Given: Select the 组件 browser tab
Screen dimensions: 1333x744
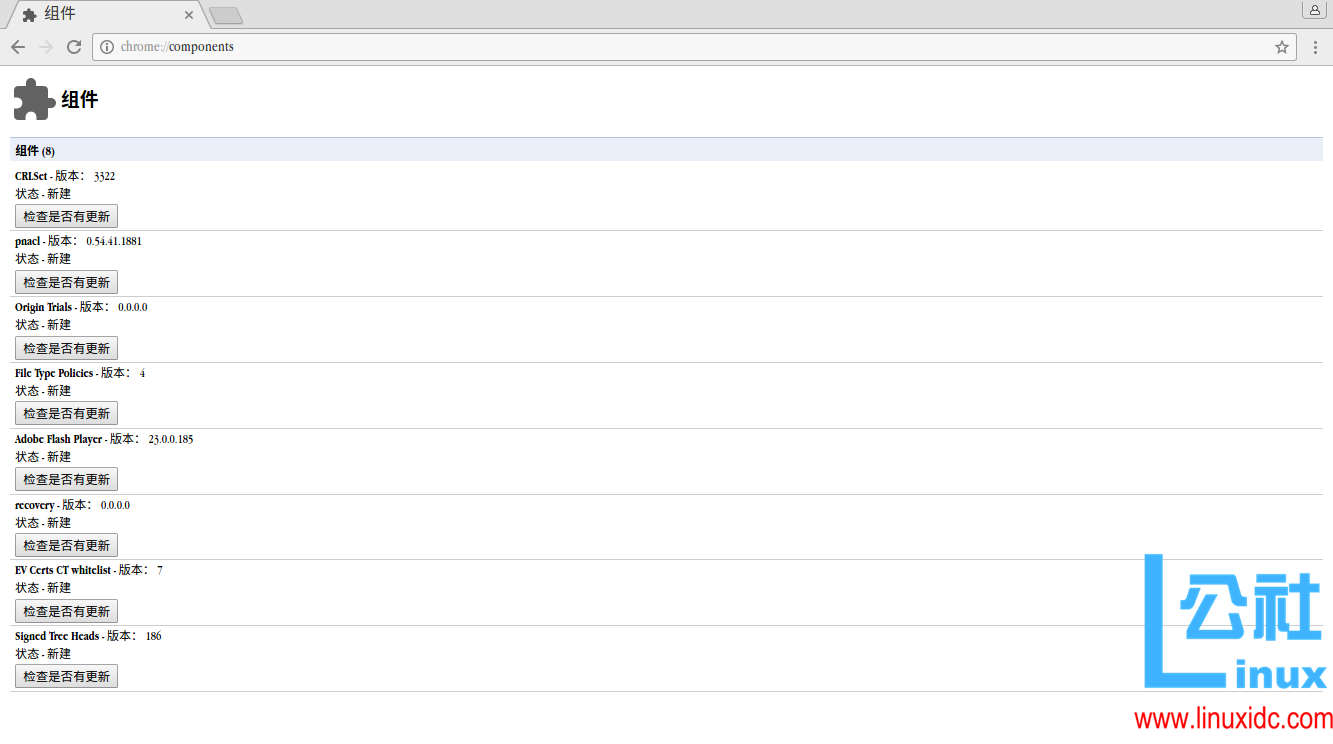Looking at the screenshot, I should point(100,14).
